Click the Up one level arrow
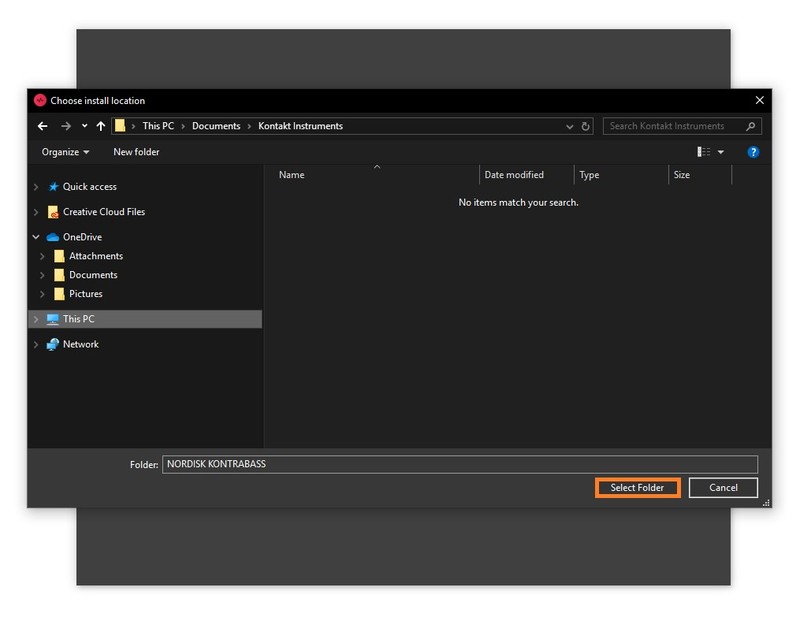This screenshot has width=800, height=617. coord(101,126)
